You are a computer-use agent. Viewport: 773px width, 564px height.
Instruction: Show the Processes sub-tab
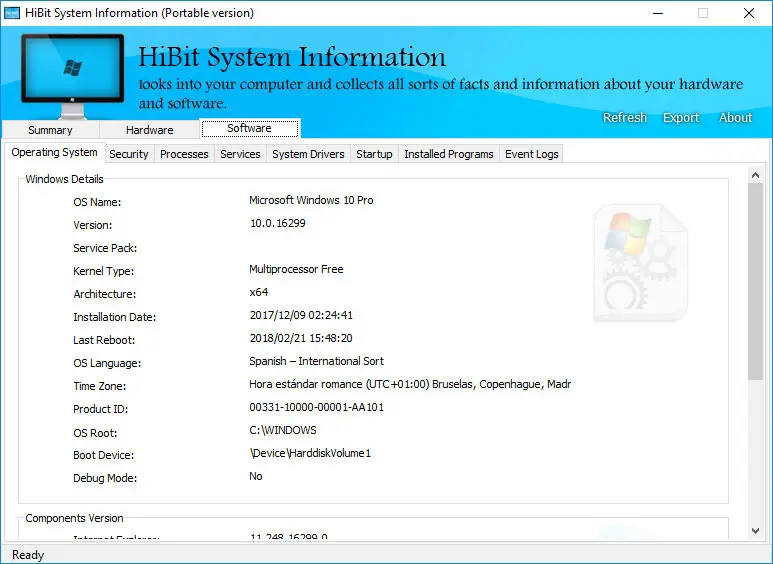(184, 154)
